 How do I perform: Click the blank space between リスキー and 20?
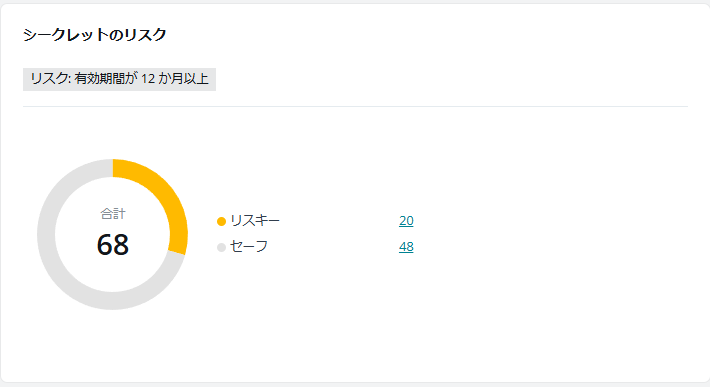tap(340, 221)
